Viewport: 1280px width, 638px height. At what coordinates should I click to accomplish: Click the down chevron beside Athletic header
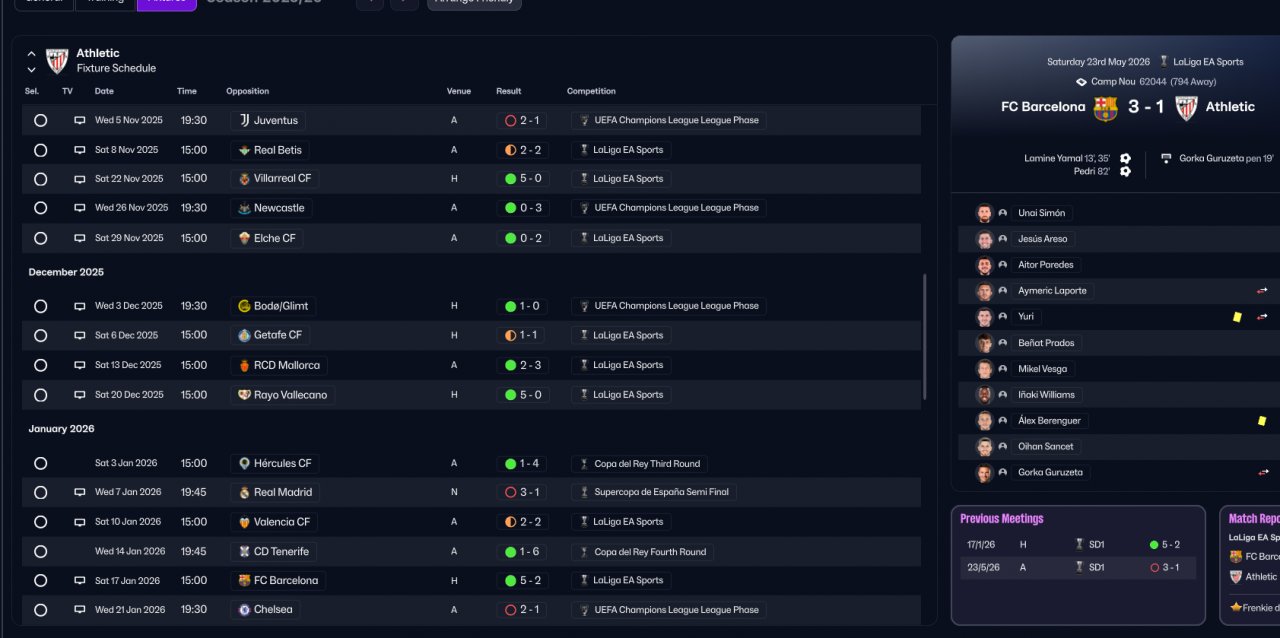[x=31, y=69]
